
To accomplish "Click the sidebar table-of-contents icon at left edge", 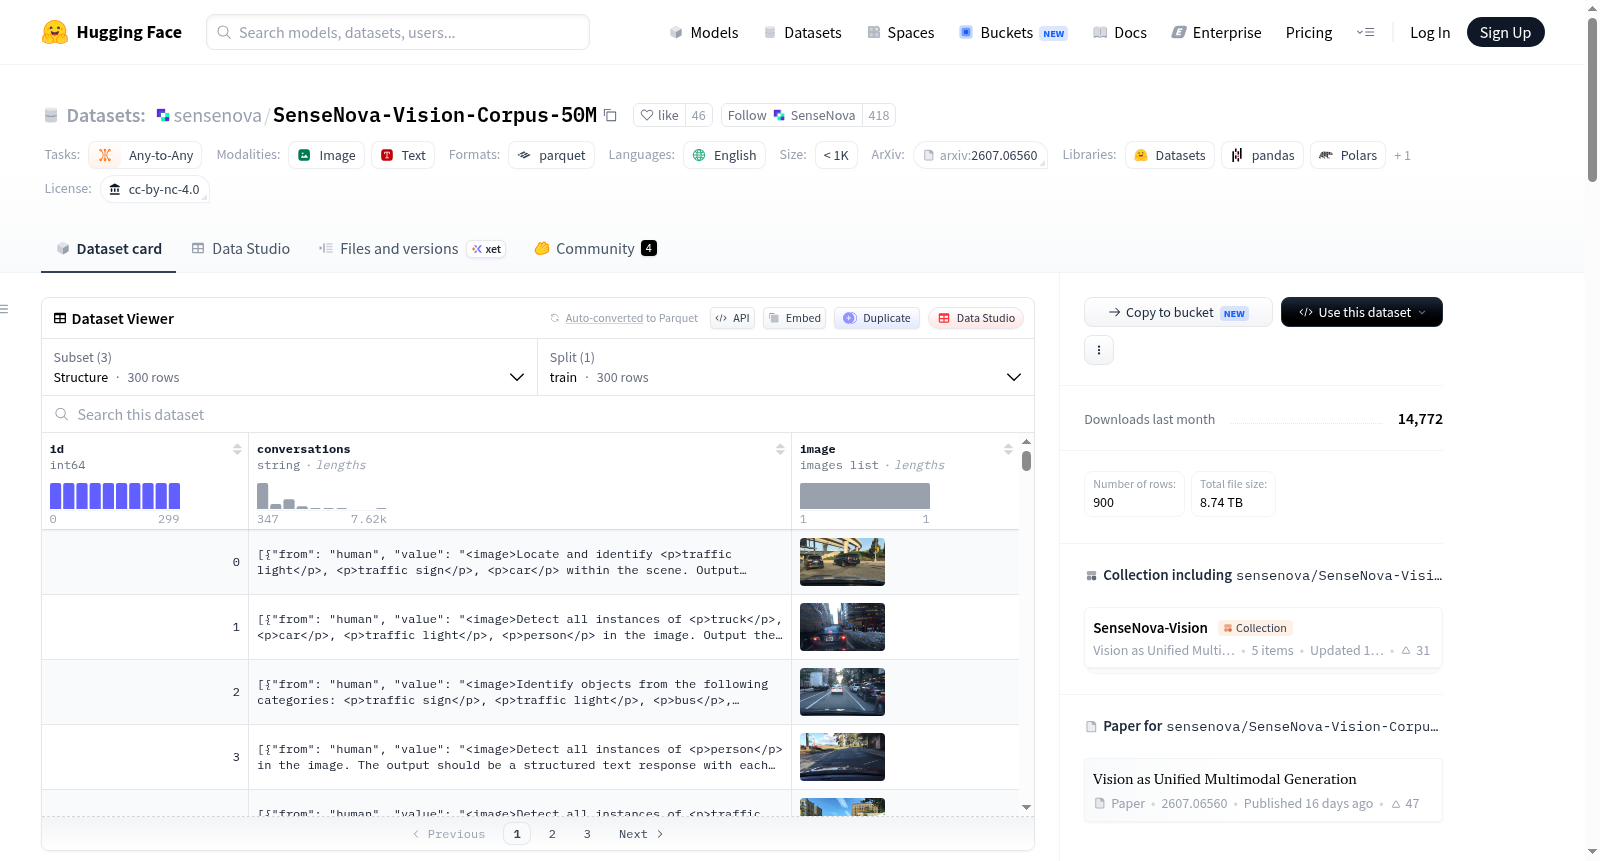I will pyautogui.click(x=4, y=309).
